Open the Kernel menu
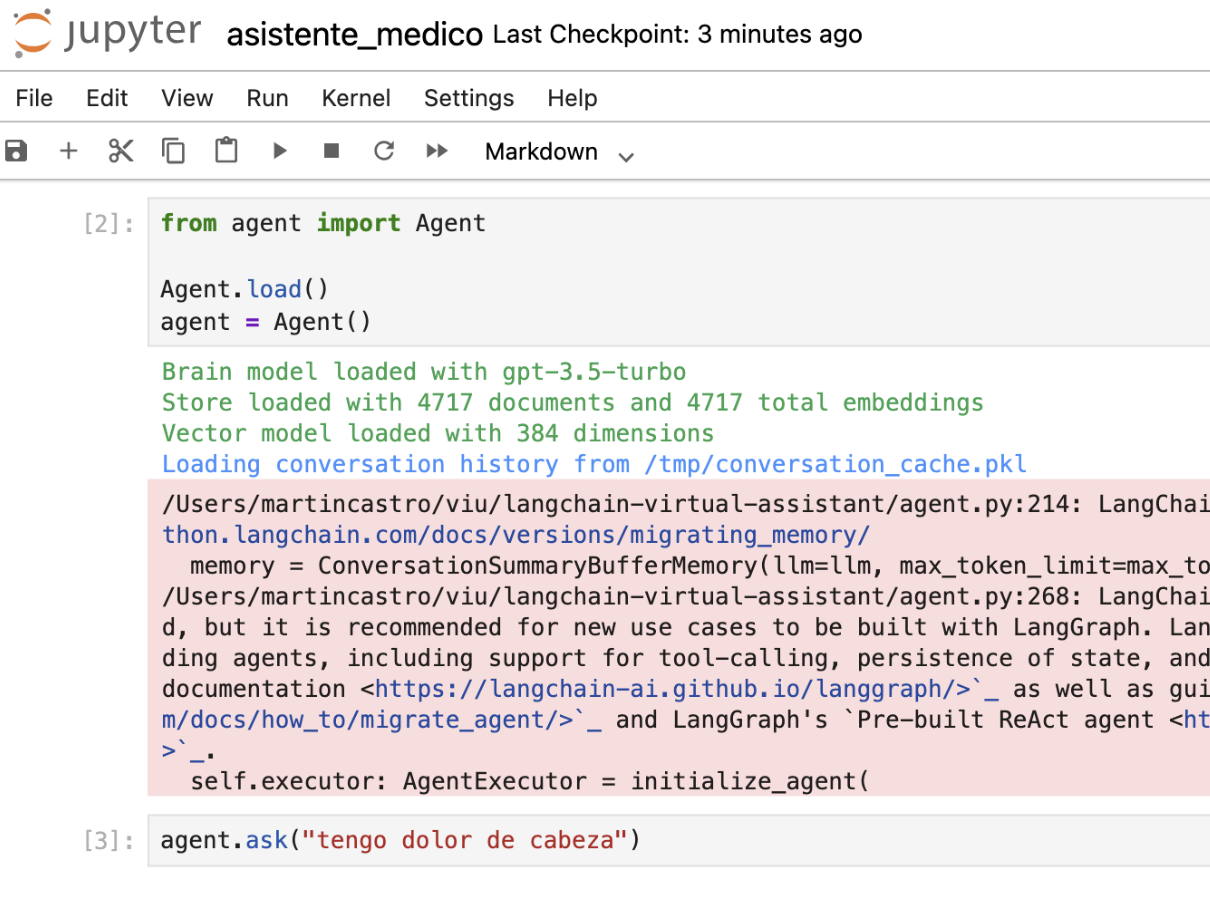Image resolution: width=1210 pixels, height=904 pixels. [x=356, y=98]
